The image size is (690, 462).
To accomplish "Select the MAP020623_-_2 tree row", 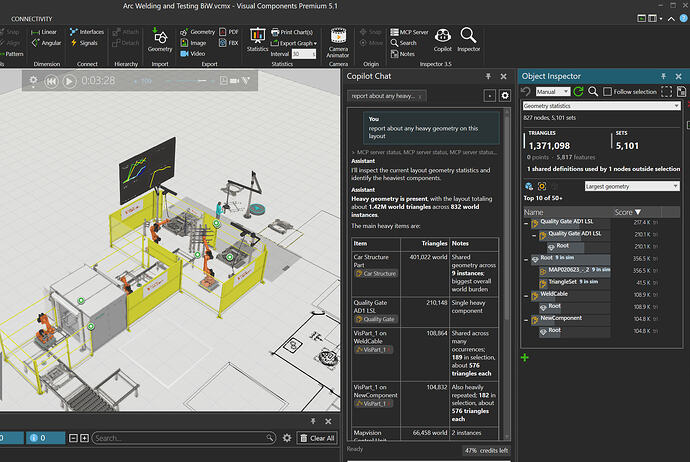I will 574,270.
